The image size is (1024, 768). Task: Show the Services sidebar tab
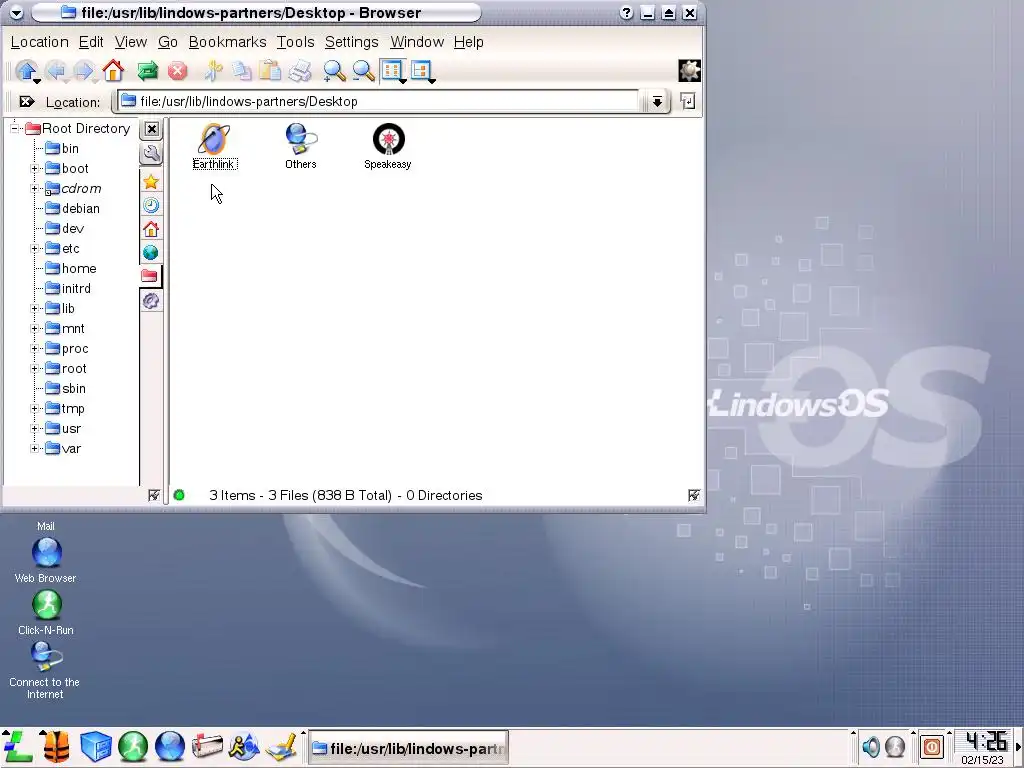pyautogui.click(x=151, y=300)
